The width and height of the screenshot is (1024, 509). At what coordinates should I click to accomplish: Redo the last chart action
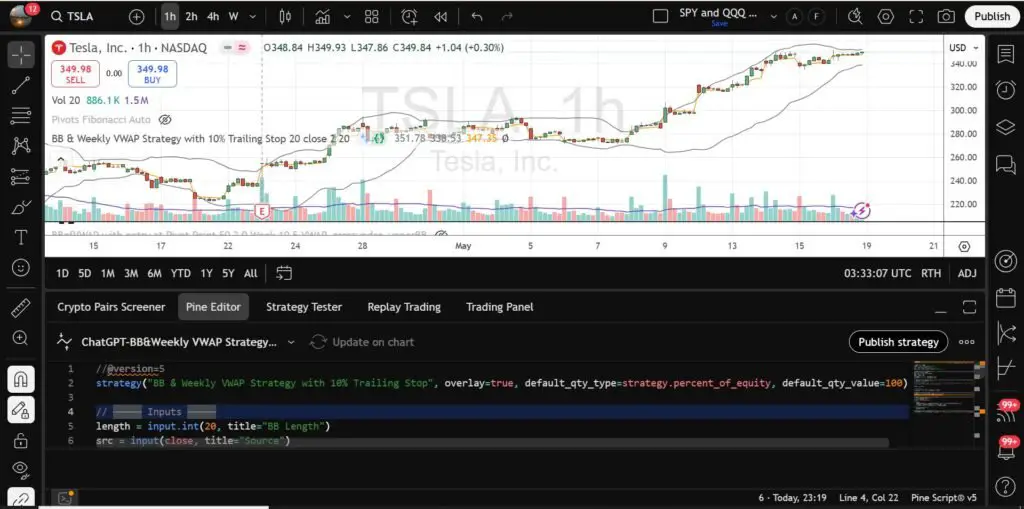507,17
